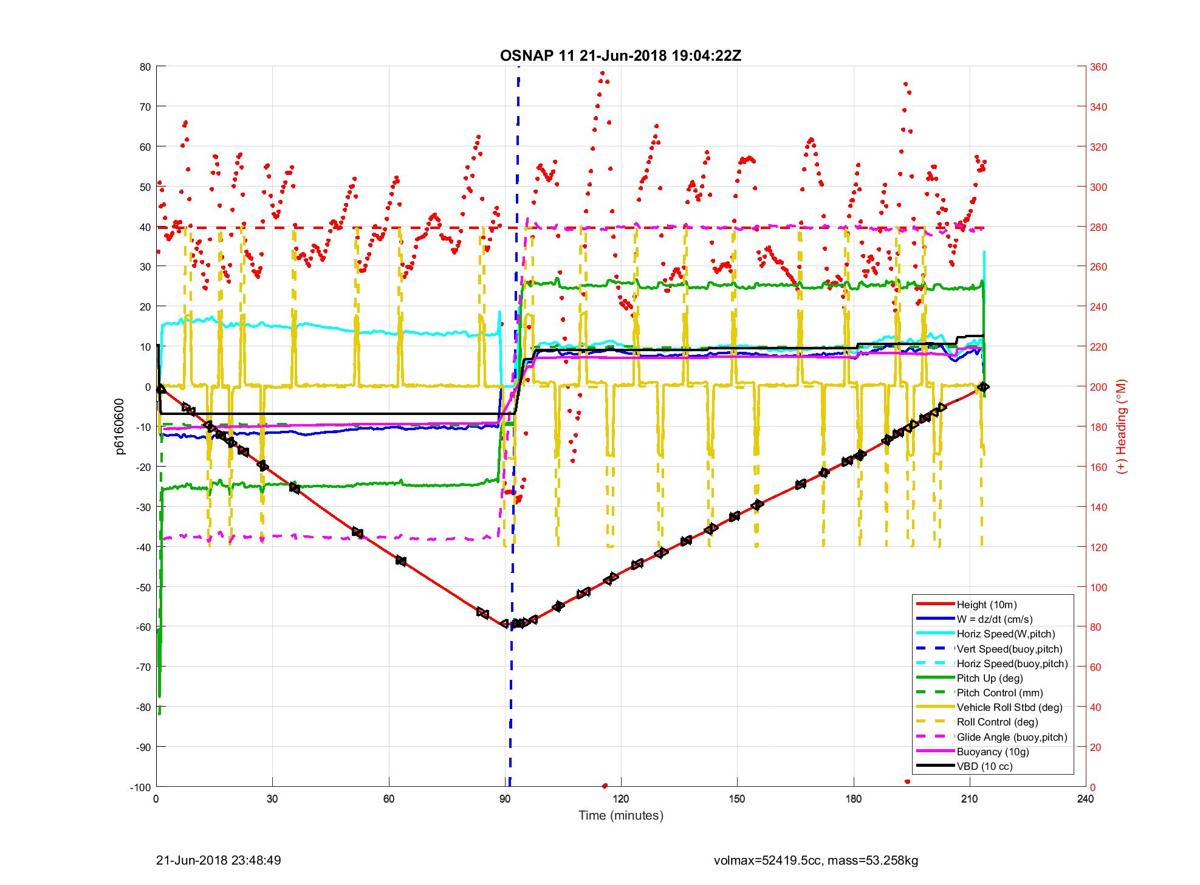Click the 70 tick on the left axis
Screen dimensions: 1200x885
click(x=144, y=107)
